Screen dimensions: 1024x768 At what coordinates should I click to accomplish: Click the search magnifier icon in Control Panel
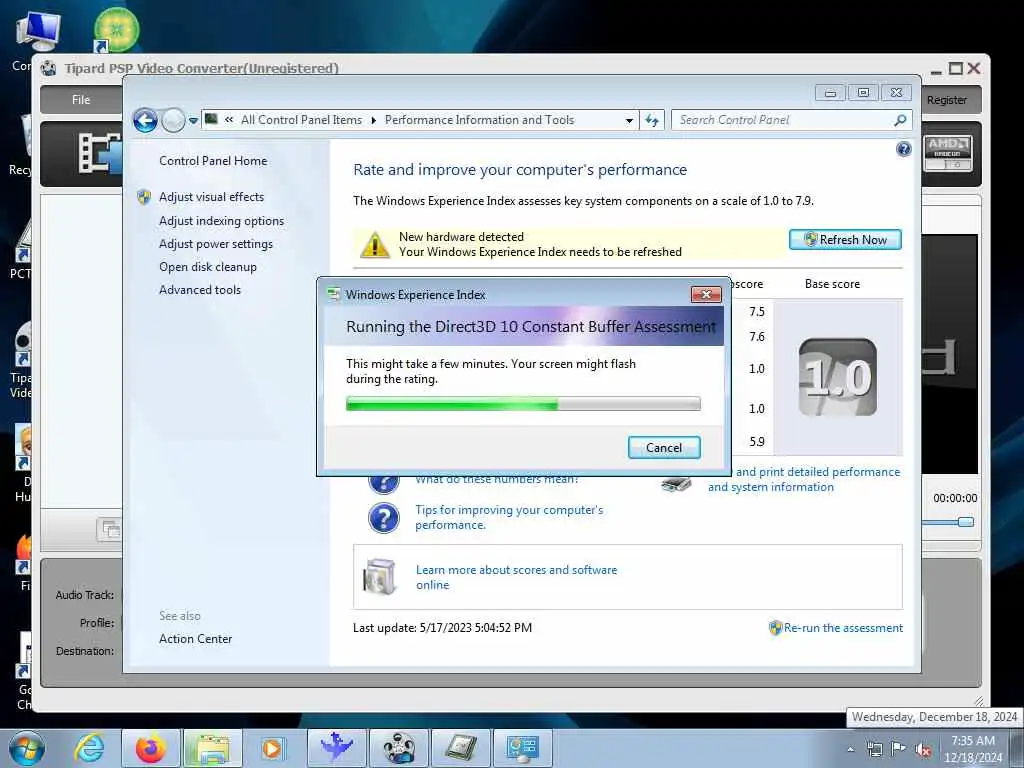pyautogui.click(x=900, y=120)
